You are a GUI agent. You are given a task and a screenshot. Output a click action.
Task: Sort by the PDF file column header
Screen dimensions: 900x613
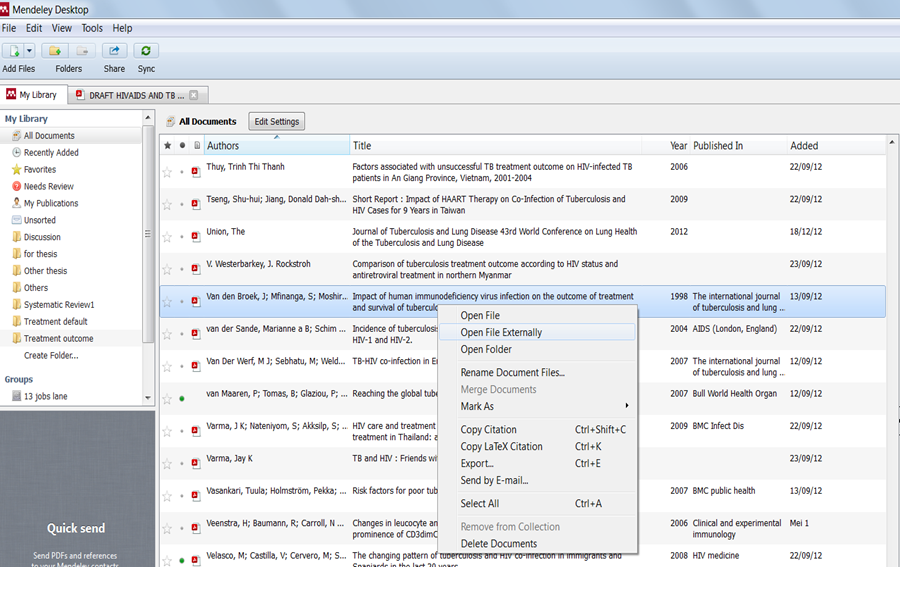[197, 146]
